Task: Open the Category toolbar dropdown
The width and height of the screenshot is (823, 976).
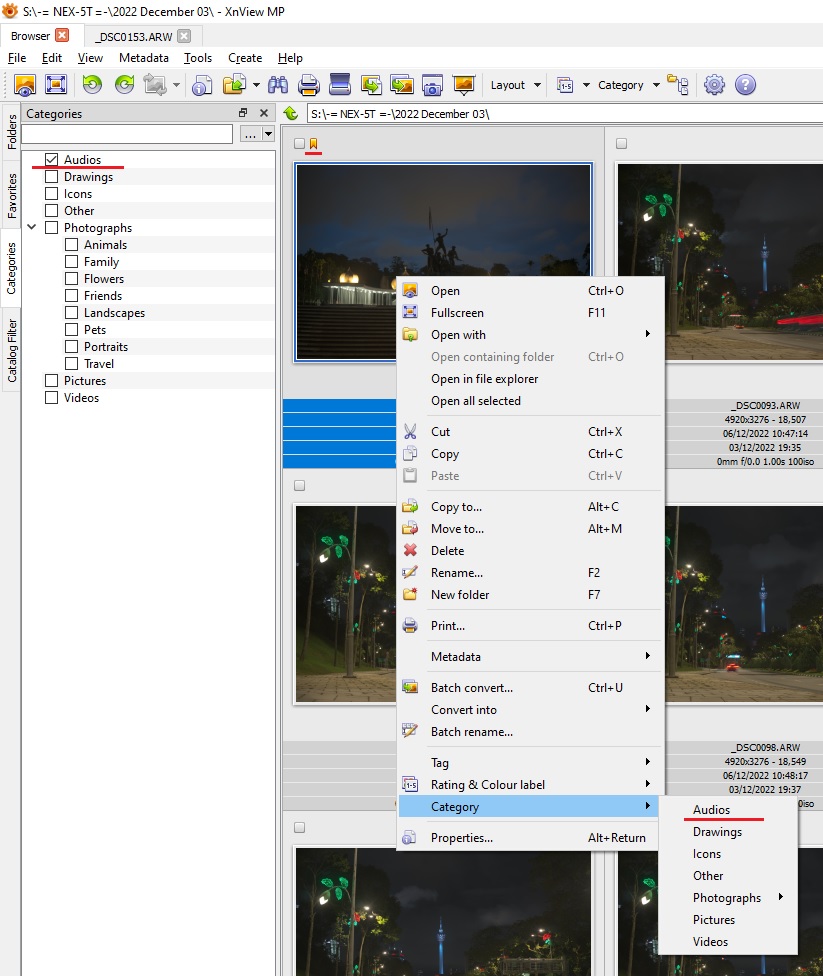Action: click(x=629, y=85)
